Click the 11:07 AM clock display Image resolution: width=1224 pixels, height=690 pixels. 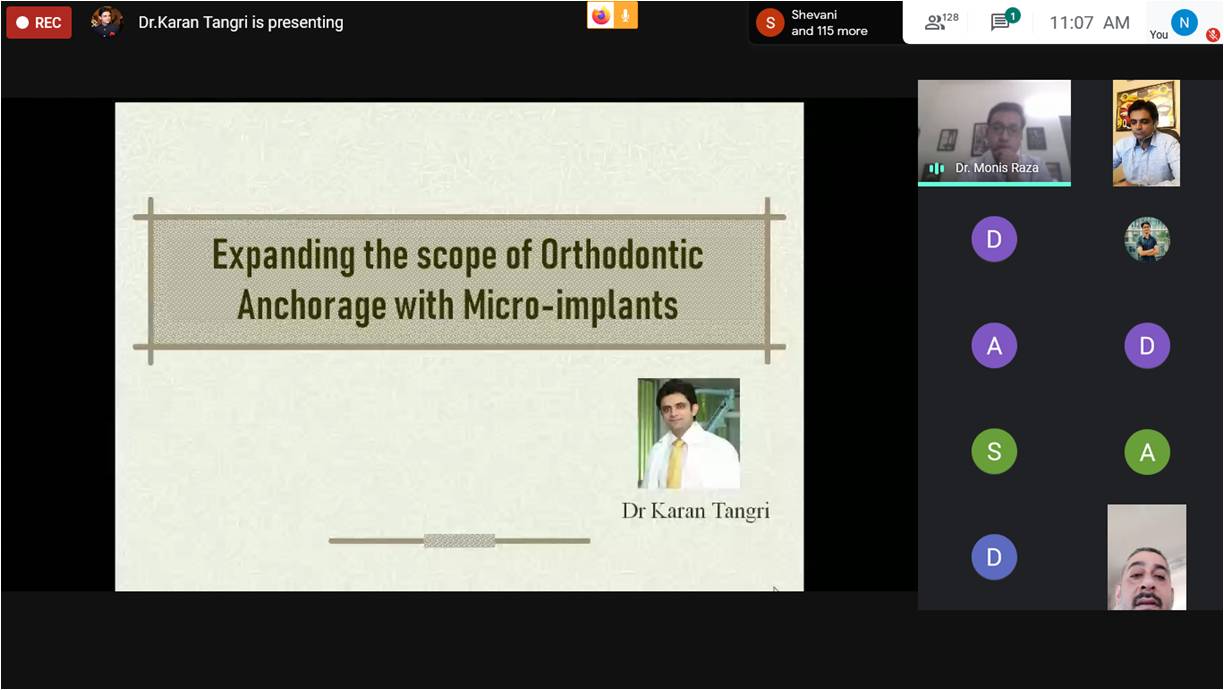point(1089,22)
